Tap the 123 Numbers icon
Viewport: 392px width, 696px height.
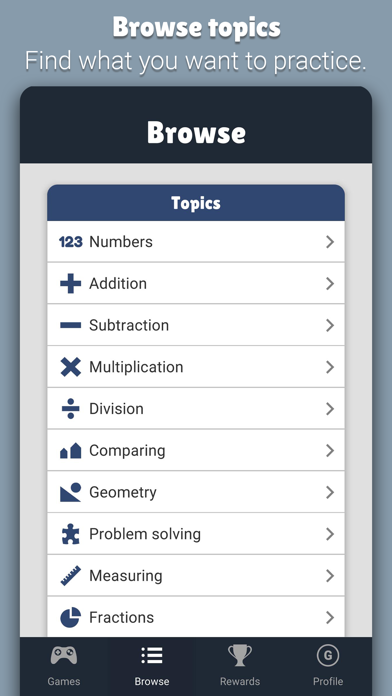pos(71,242)
